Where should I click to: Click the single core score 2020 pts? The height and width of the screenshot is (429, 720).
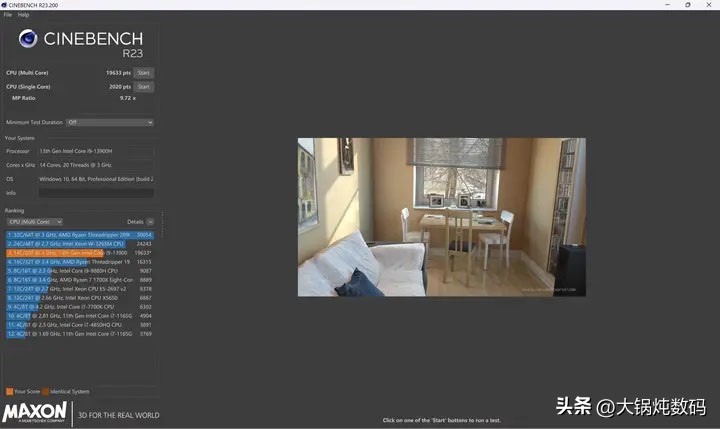click(x=120, y=87)
